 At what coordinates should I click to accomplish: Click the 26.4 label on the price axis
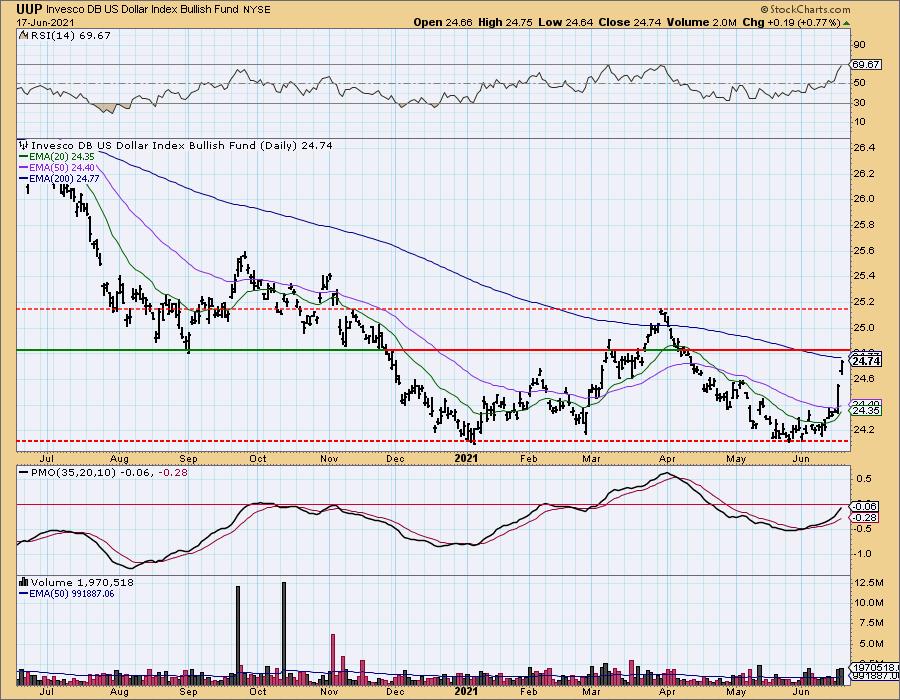coord(864,148)
